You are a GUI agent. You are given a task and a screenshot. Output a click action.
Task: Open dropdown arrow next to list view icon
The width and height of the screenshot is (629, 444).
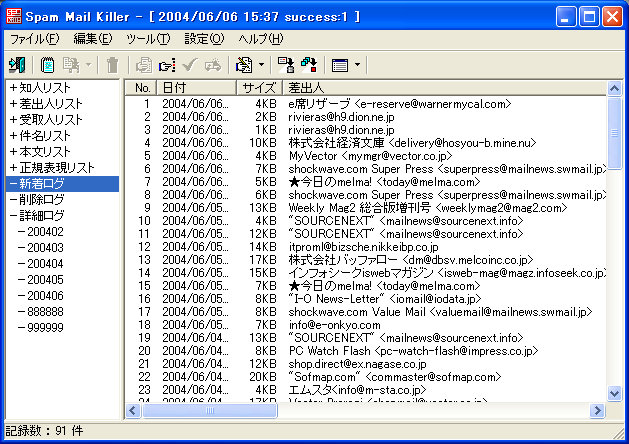pos(357,65)
